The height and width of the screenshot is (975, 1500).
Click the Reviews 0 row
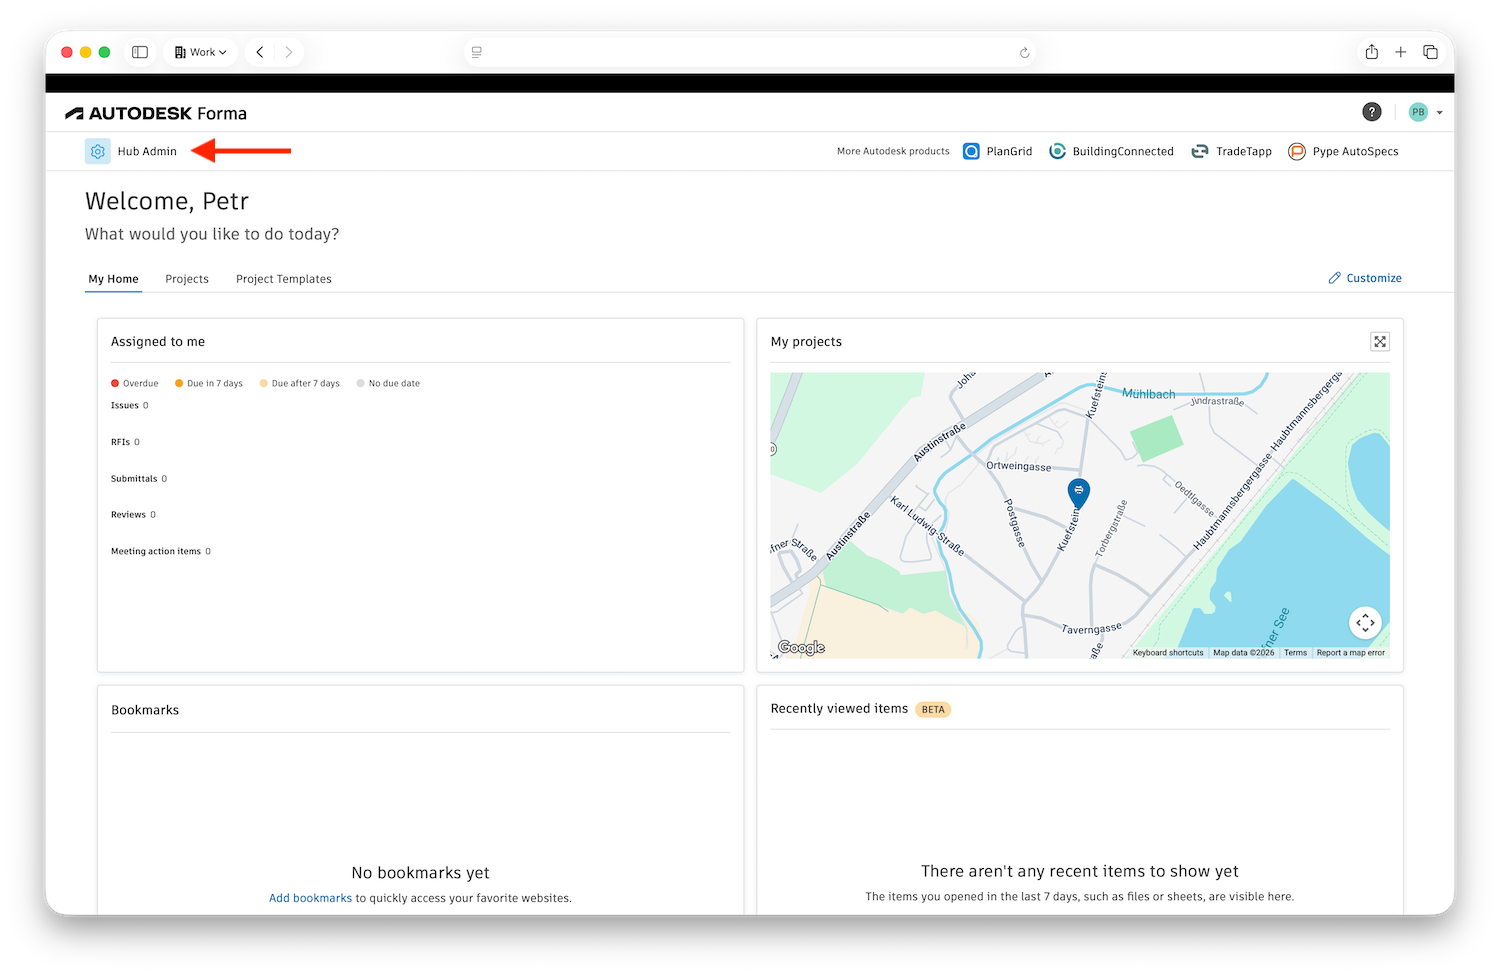(x=134, y=515)
